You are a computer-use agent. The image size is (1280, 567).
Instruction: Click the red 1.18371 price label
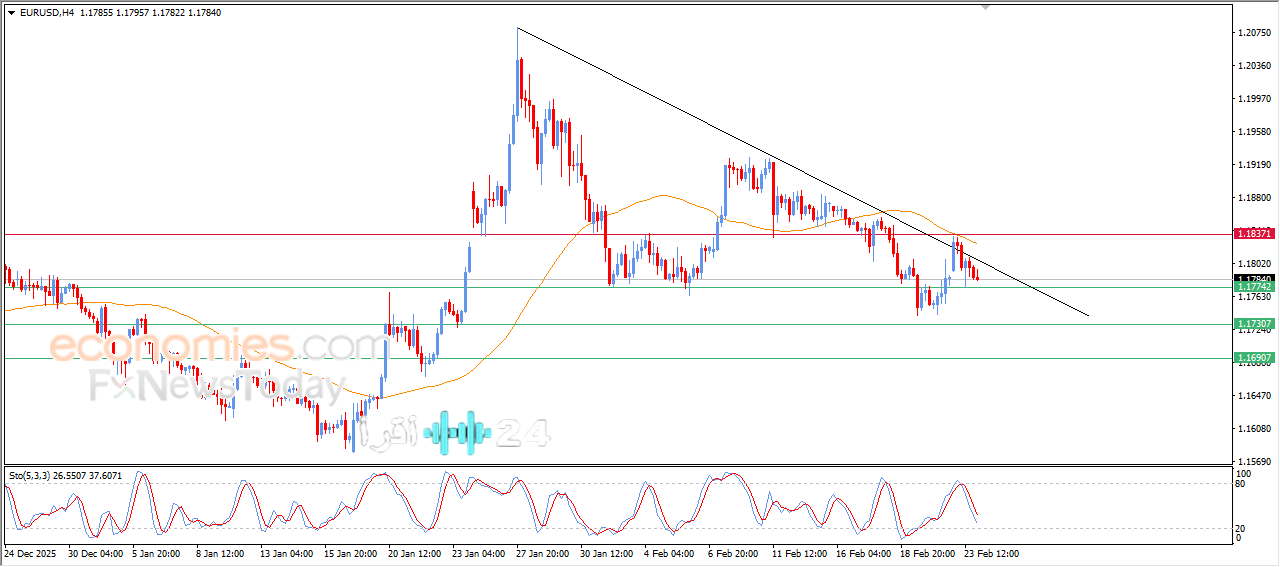coord(1253,233)
